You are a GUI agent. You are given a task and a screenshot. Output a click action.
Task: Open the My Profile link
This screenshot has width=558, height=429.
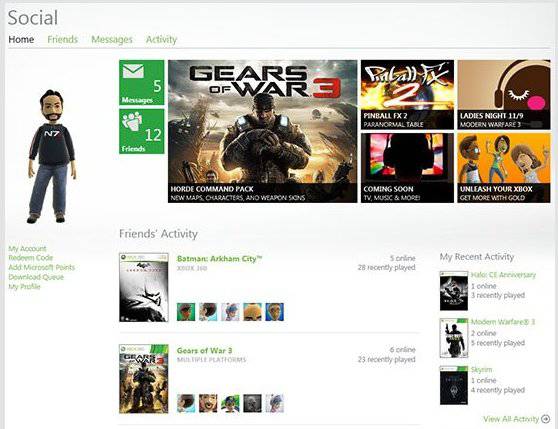point(24,287)
